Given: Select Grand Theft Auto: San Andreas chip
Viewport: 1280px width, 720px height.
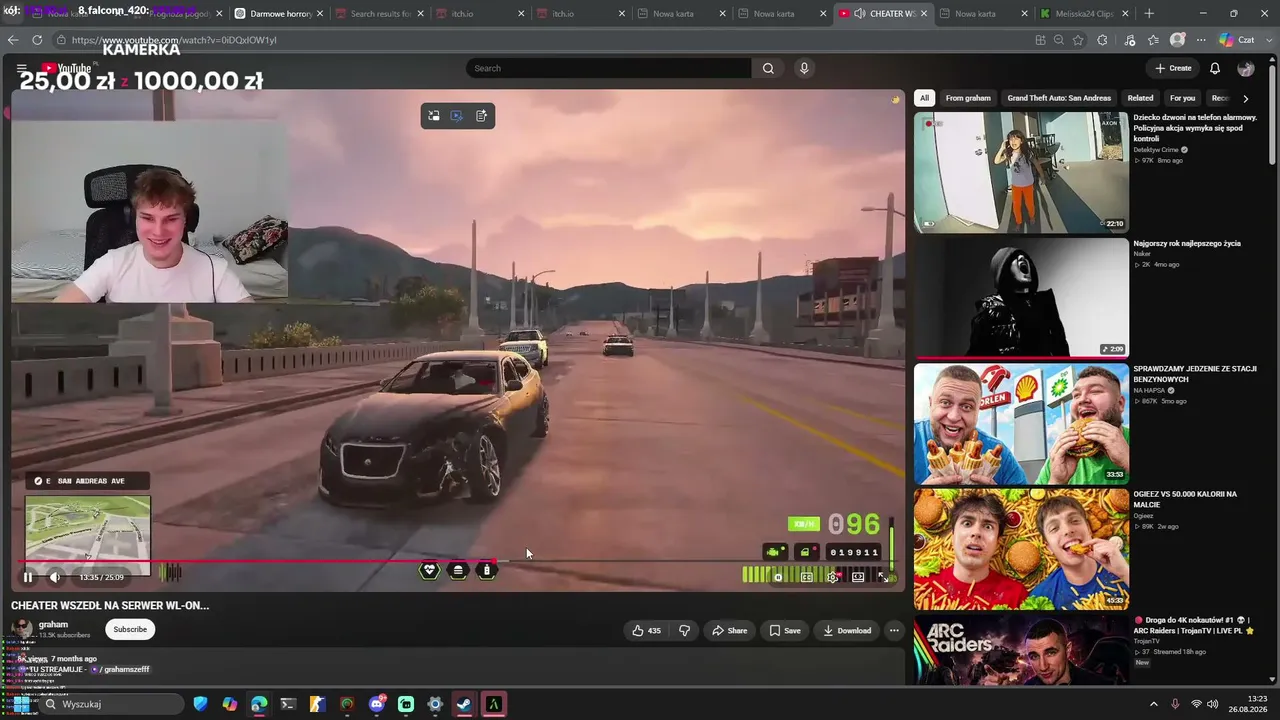Looking at the screenshot, I should coord(1059,98).
